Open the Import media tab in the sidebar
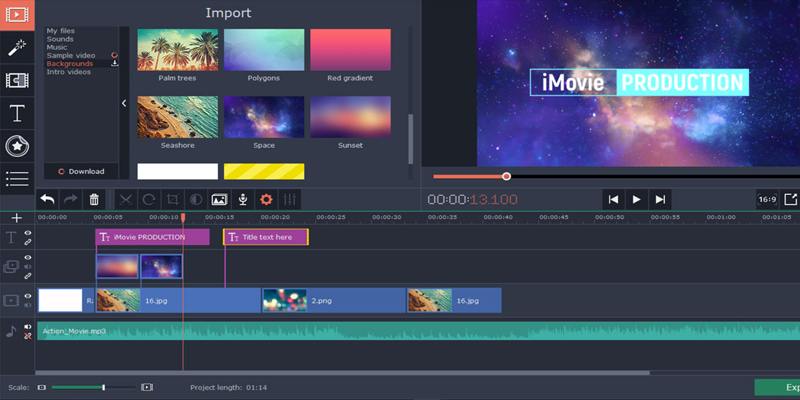This screenshot has height=400, width=800. coord(17,15)
